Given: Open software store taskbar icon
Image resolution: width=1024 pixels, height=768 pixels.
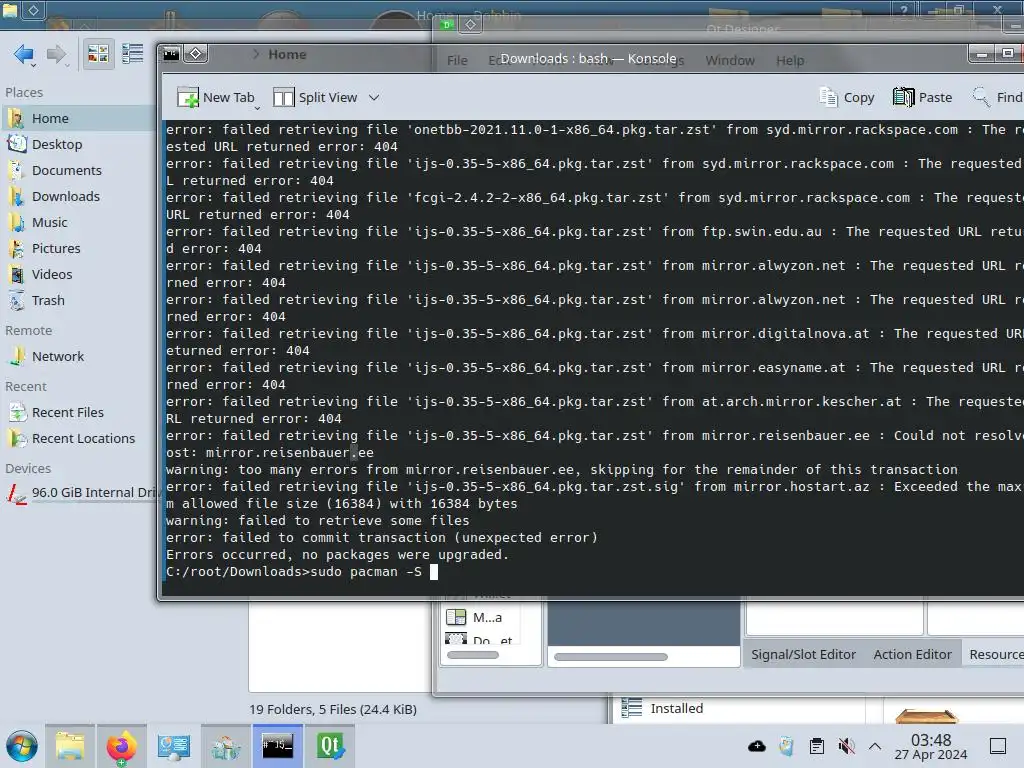Looking at the screenshot, I should (226, 746).
